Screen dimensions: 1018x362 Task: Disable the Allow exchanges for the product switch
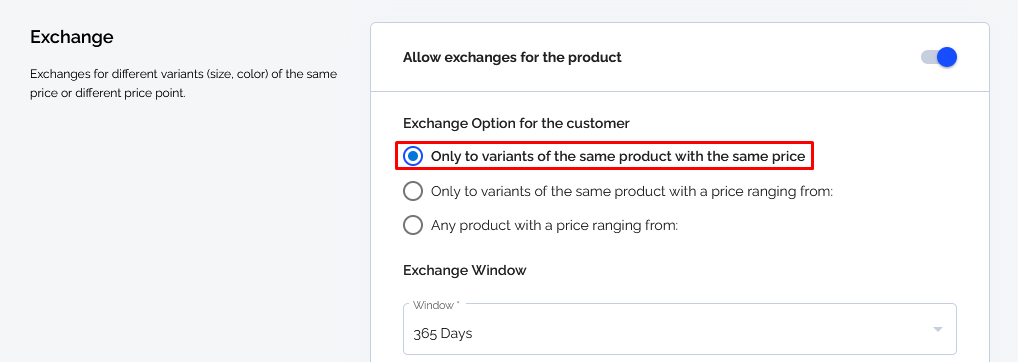(x=939, y=57)
